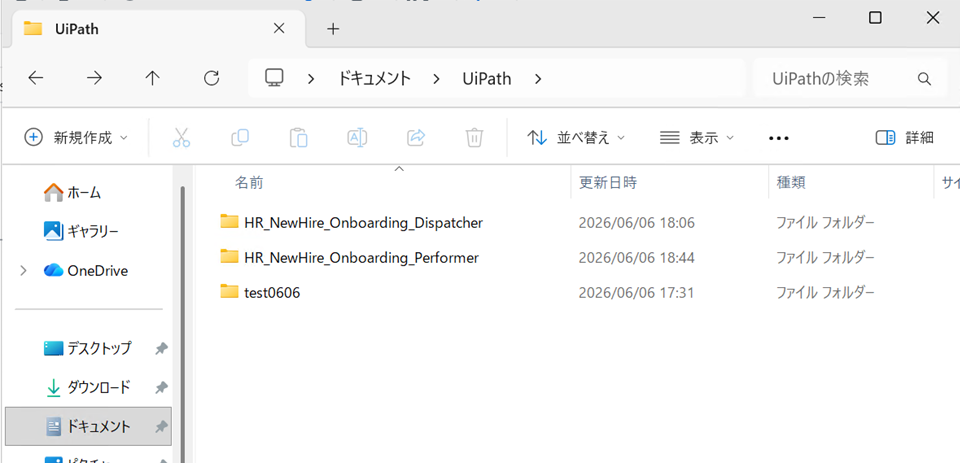
Task: Navigate up one folder level
Action: (x=152, y=78)
